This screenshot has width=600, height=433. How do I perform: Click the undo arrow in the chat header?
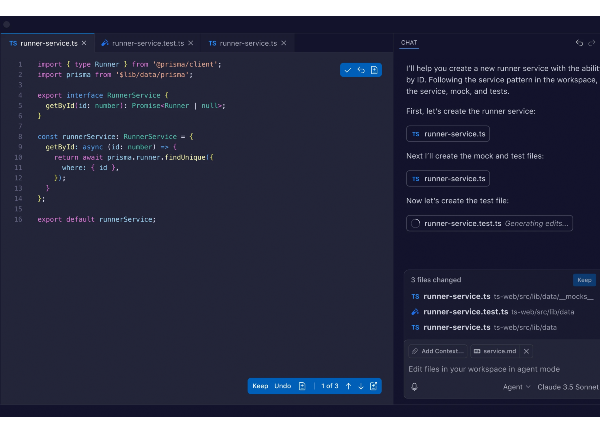579,43
